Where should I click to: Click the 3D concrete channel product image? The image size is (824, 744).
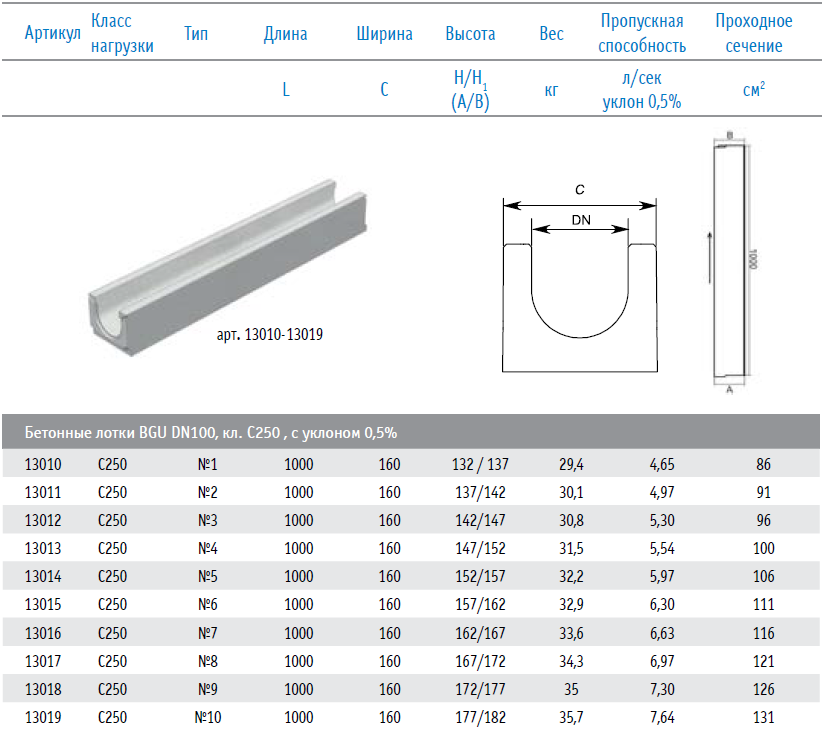(228, 268)
